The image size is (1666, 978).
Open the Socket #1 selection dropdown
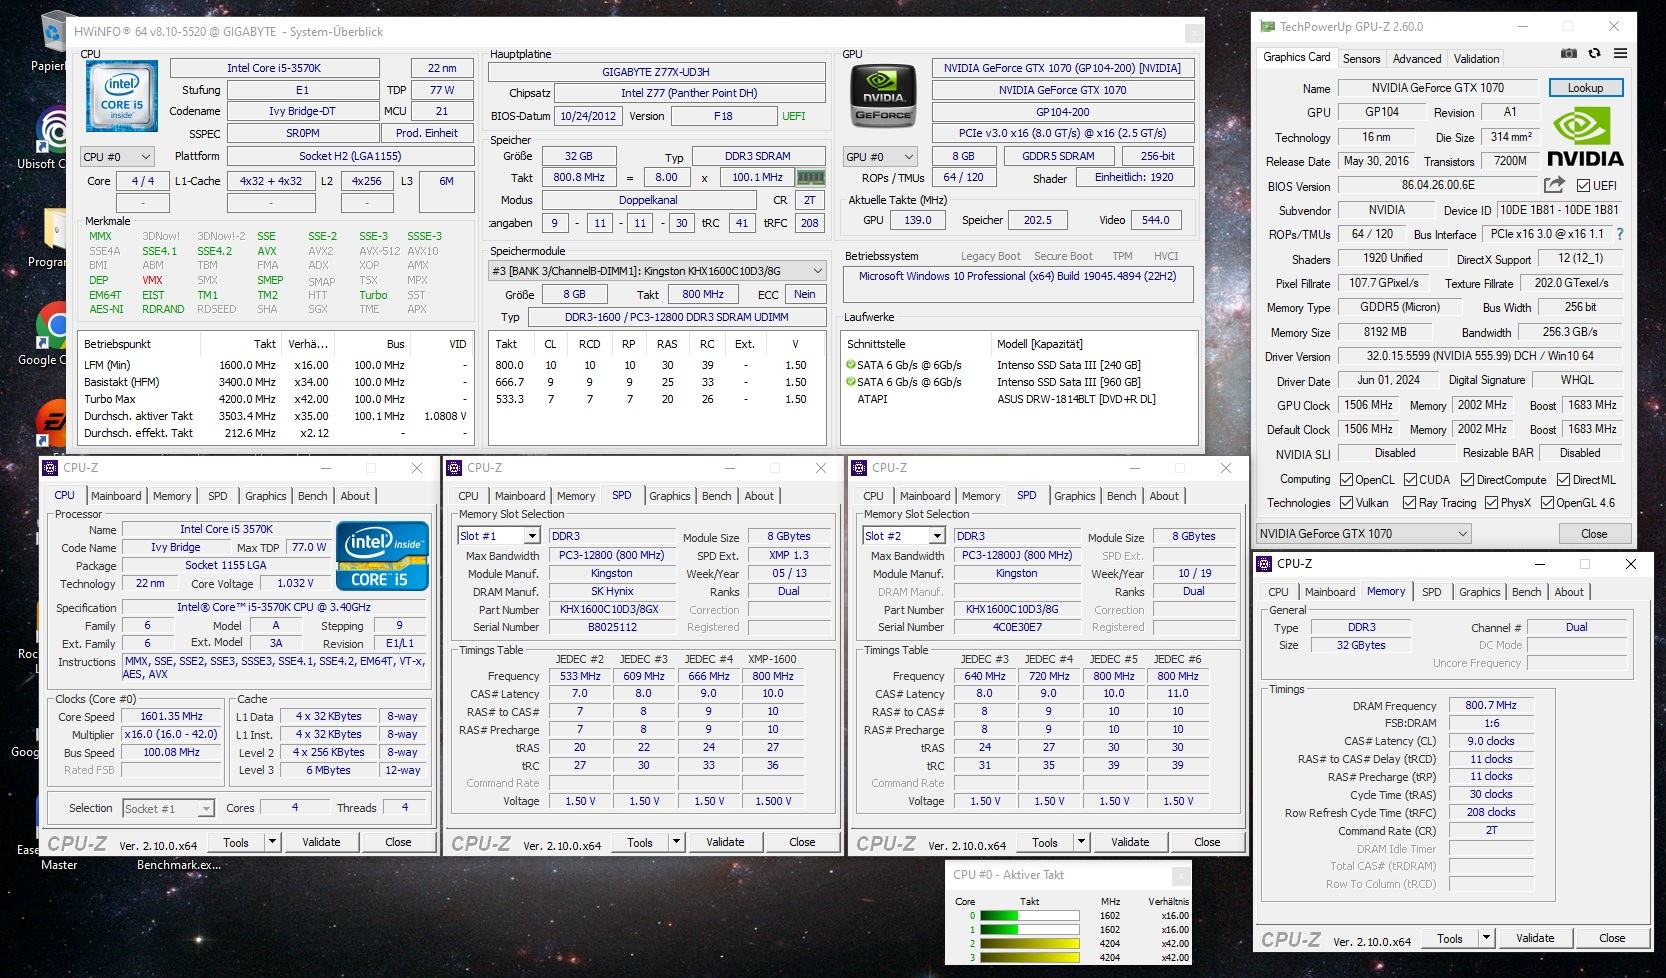tap(168, 808)
